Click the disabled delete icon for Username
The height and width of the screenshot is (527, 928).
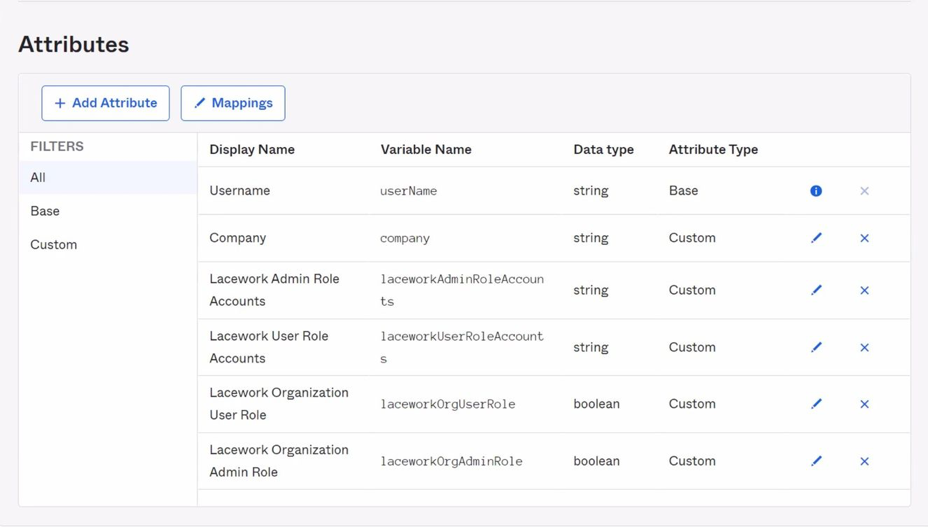(x=864, y=191)
